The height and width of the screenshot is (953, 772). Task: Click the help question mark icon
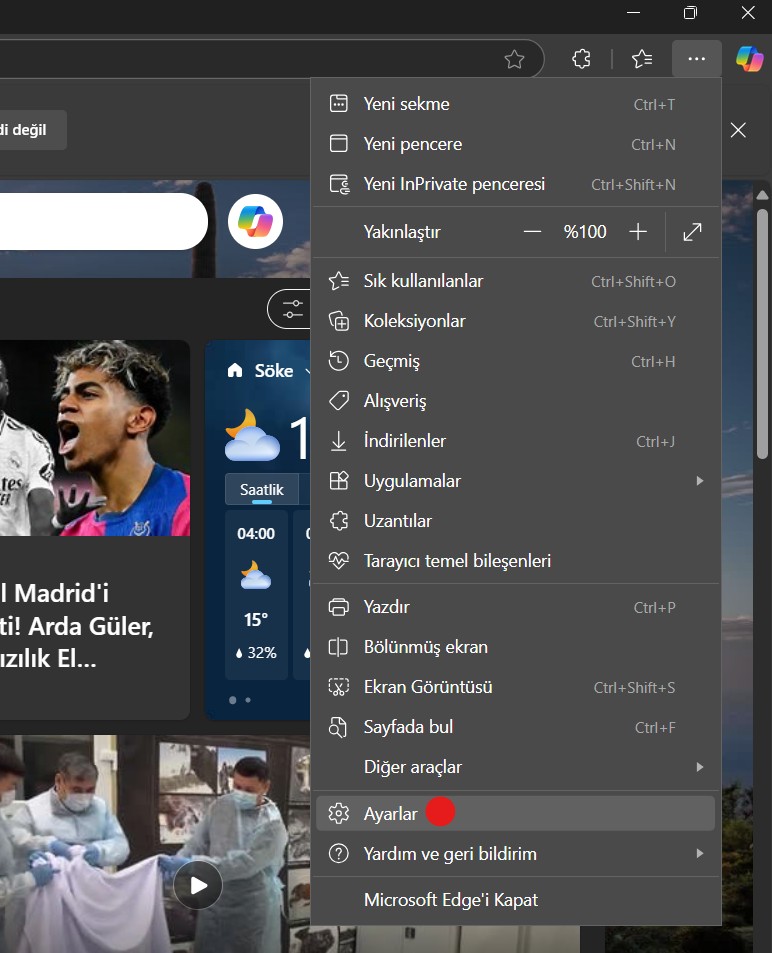[339, 853]
